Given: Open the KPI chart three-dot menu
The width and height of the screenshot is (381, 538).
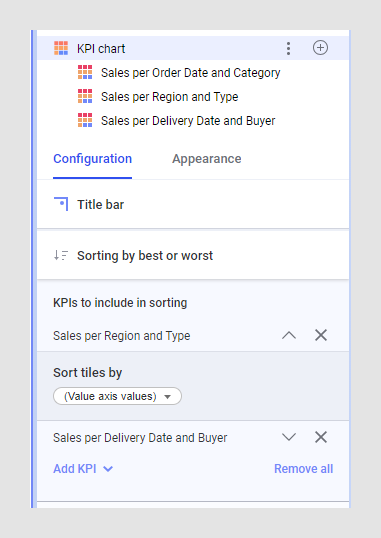Looking at the screenshot, I should (288, 48).
